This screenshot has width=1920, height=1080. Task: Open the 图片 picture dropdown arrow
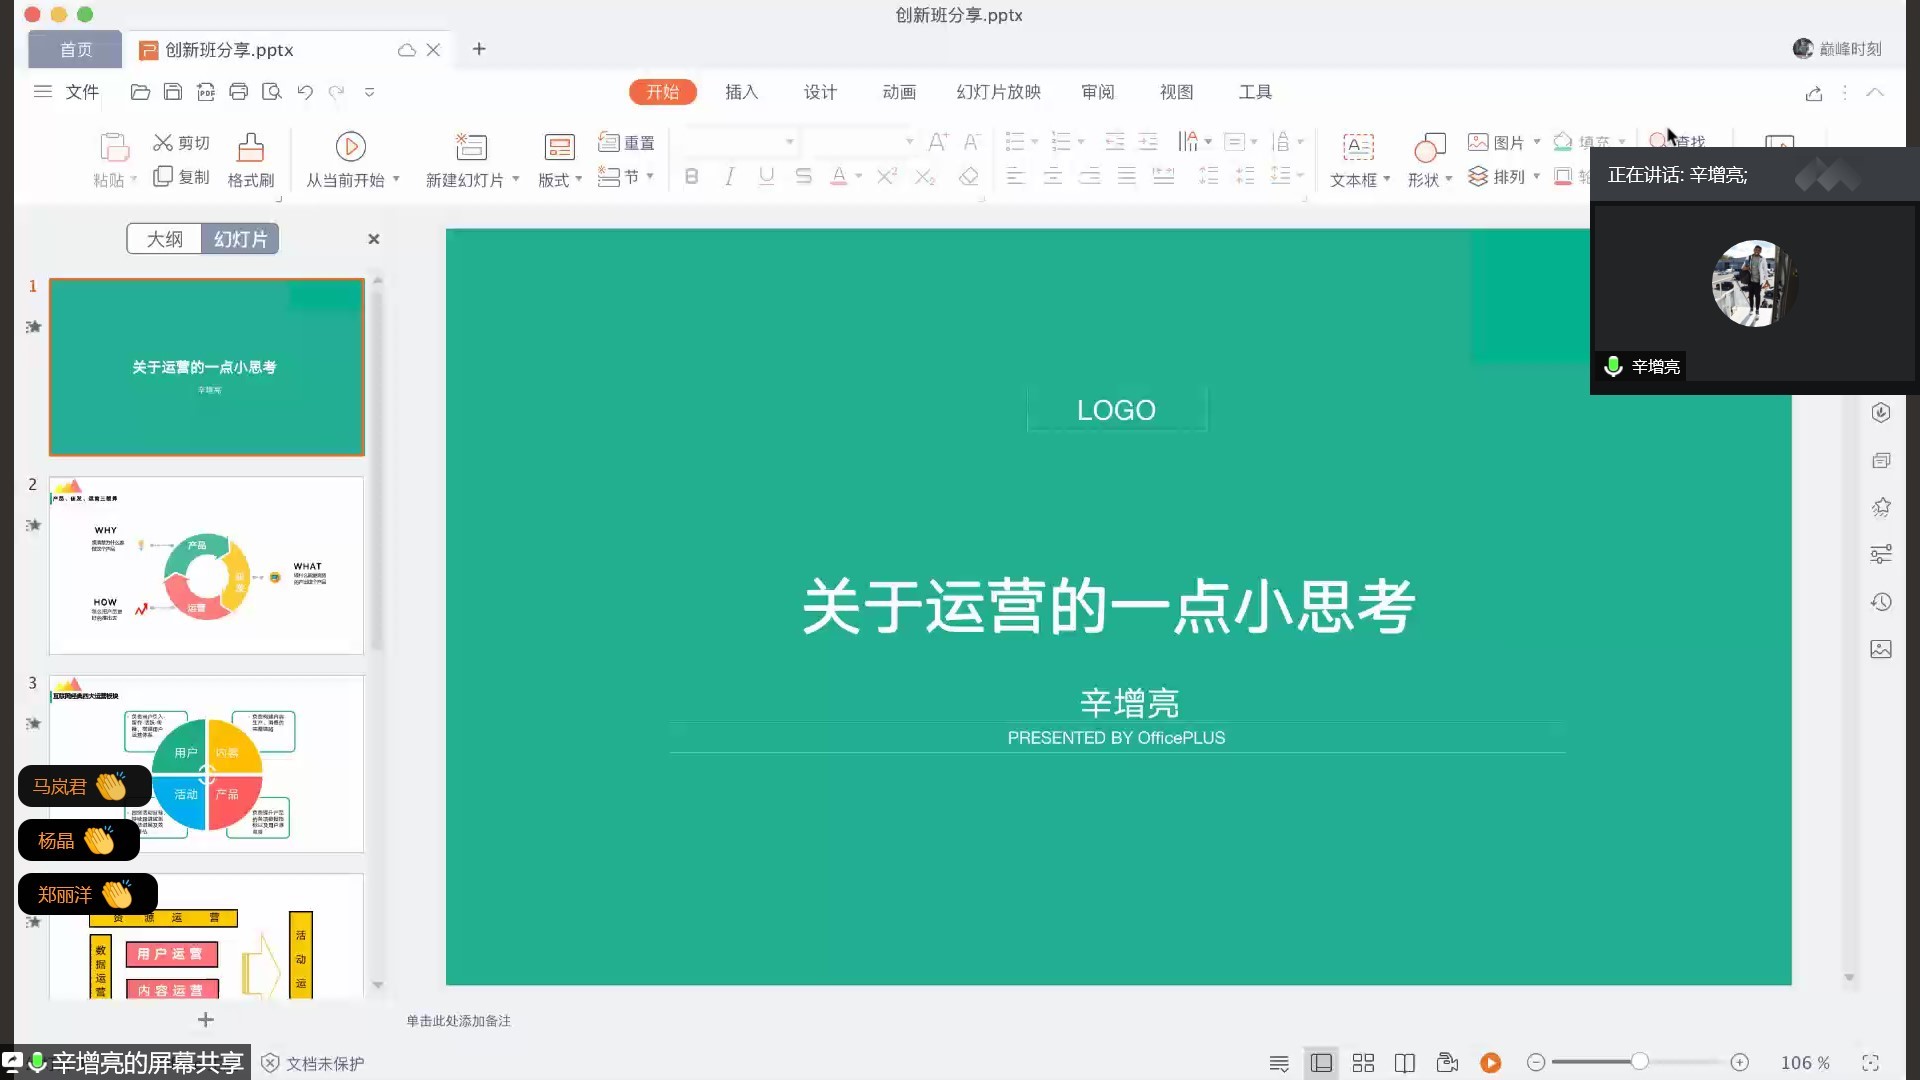(1537, 142)
